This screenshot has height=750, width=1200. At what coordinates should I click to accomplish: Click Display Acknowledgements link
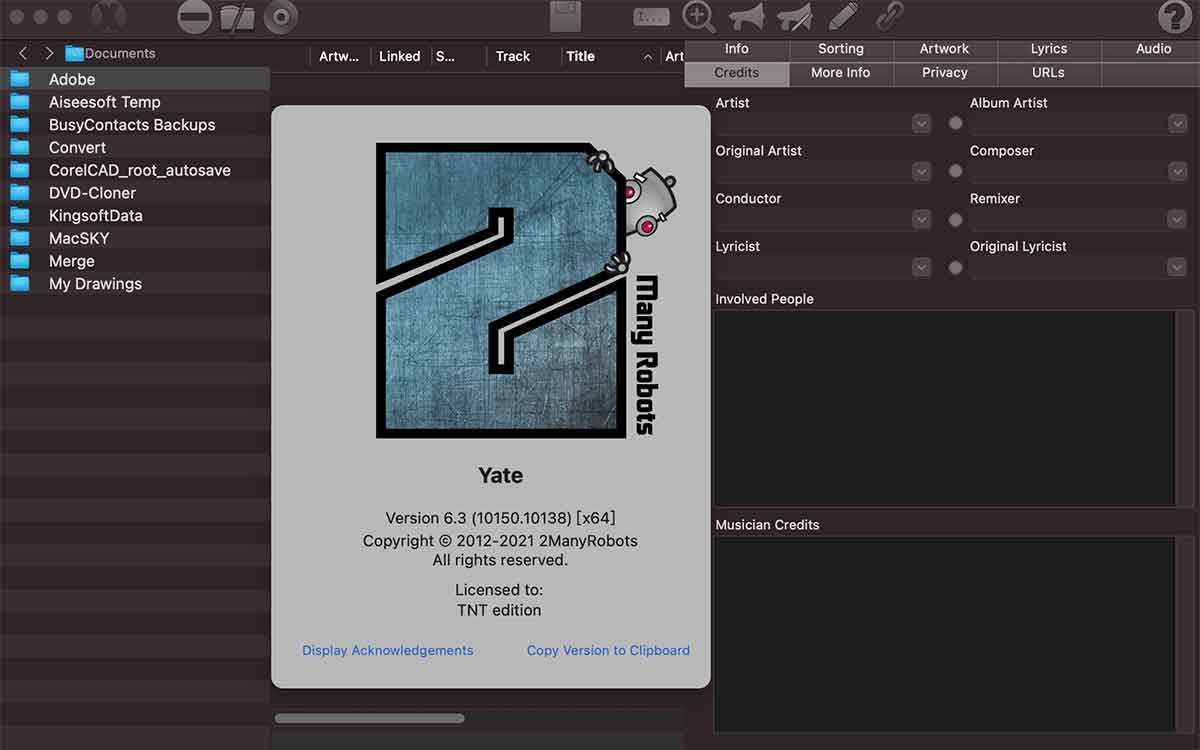click(x=388, y=650)
